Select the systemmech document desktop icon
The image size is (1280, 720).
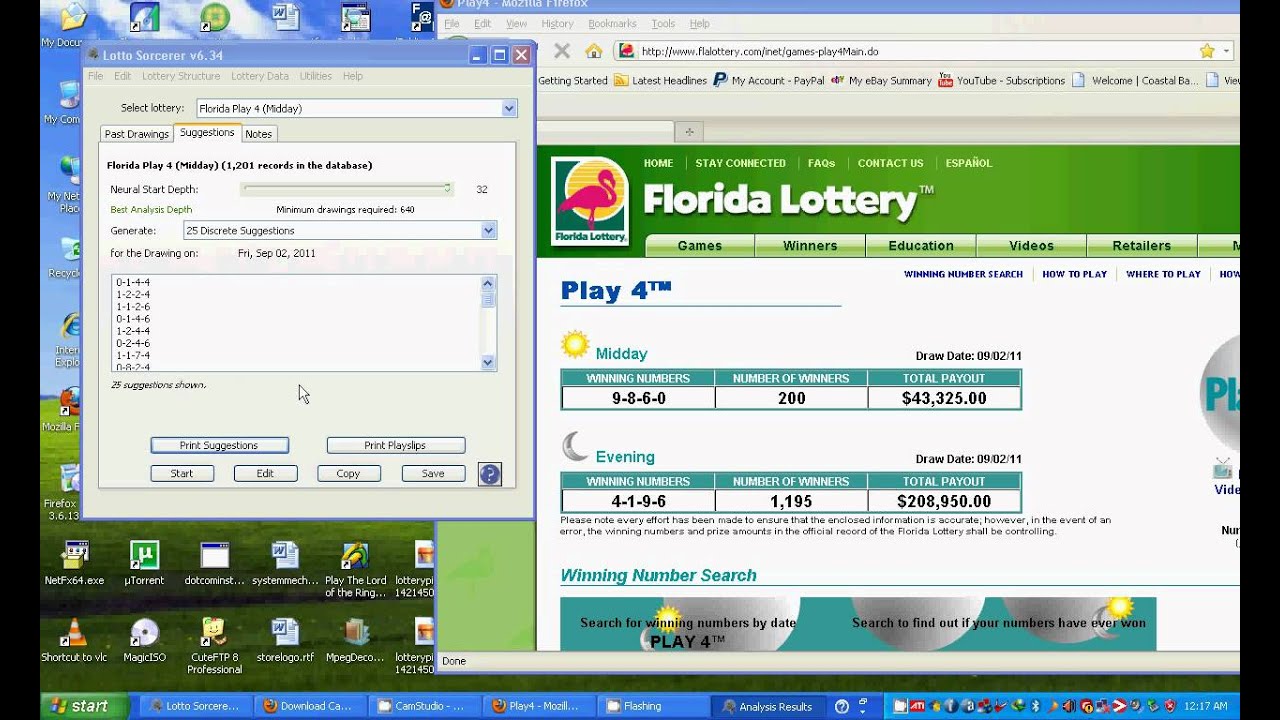click(285, 563)
